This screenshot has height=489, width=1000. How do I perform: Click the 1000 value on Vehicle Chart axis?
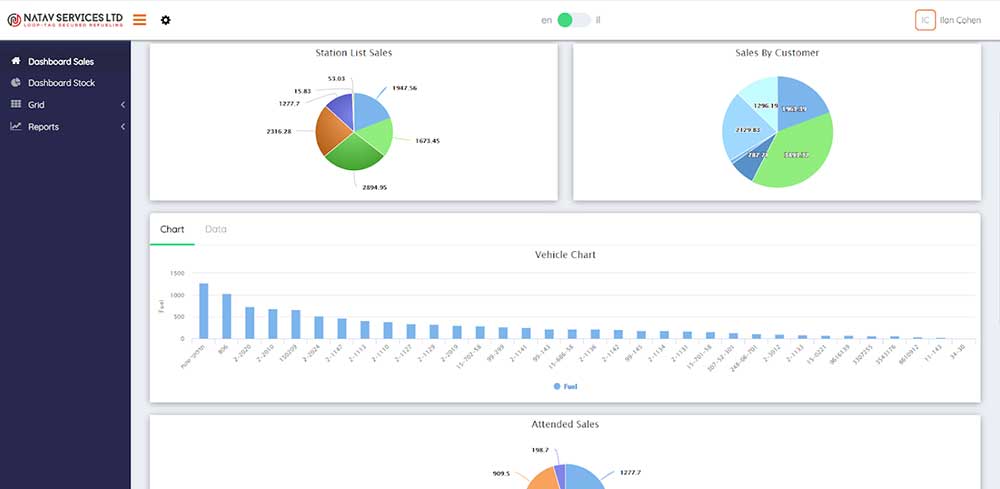[x=177, y=295]
